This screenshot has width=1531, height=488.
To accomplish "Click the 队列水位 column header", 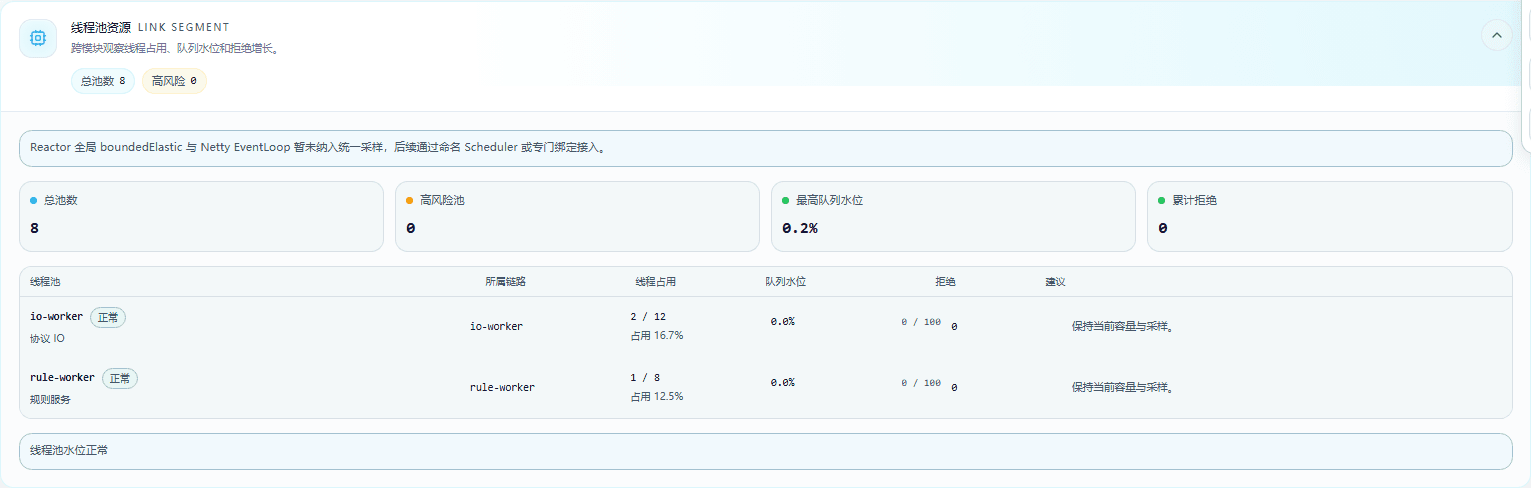I will click(785, 282).
